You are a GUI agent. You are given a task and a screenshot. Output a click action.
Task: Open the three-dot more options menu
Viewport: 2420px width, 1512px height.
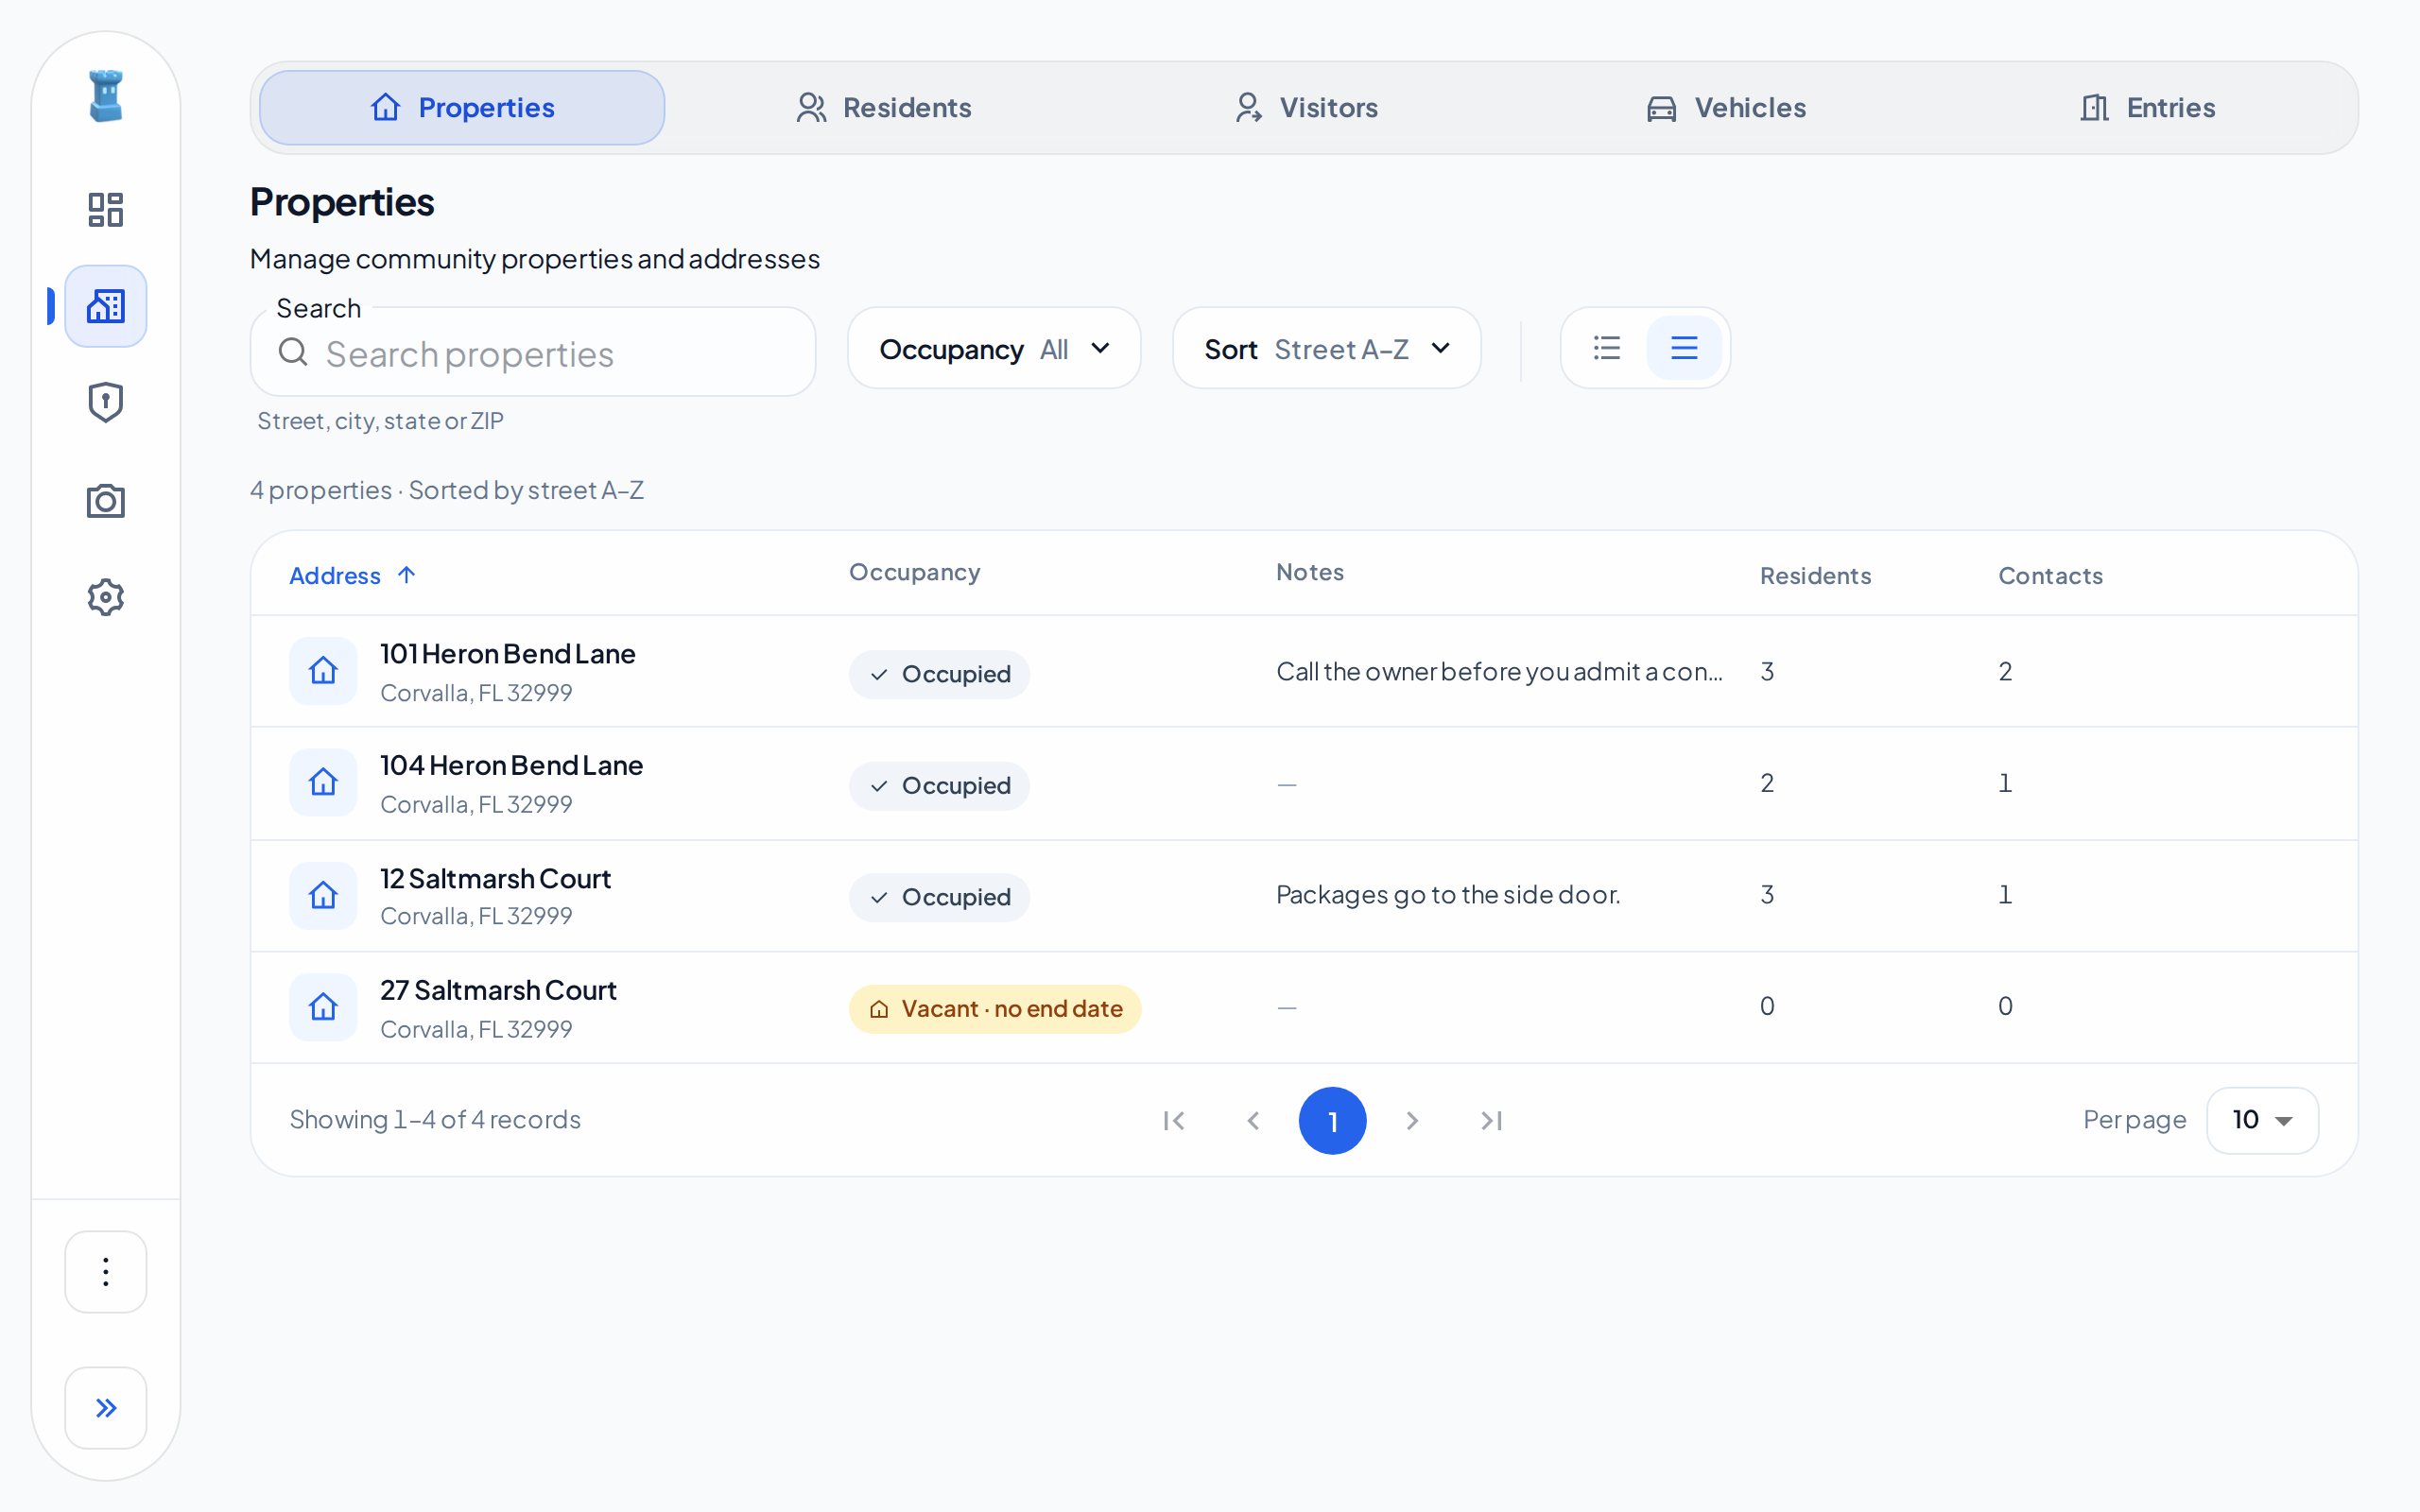pyautogui.click(x=106, y=1271)
